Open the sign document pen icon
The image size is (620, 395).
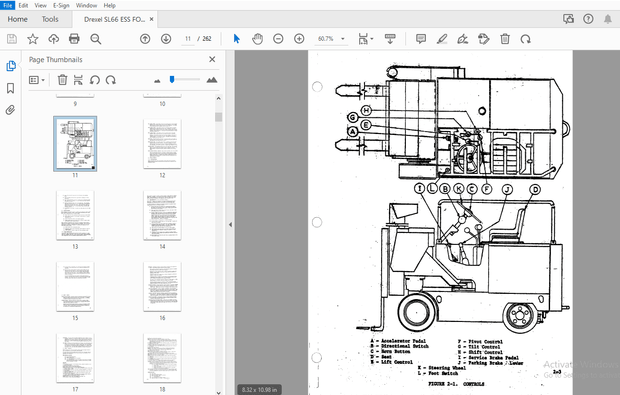click(x=463, y=39)
